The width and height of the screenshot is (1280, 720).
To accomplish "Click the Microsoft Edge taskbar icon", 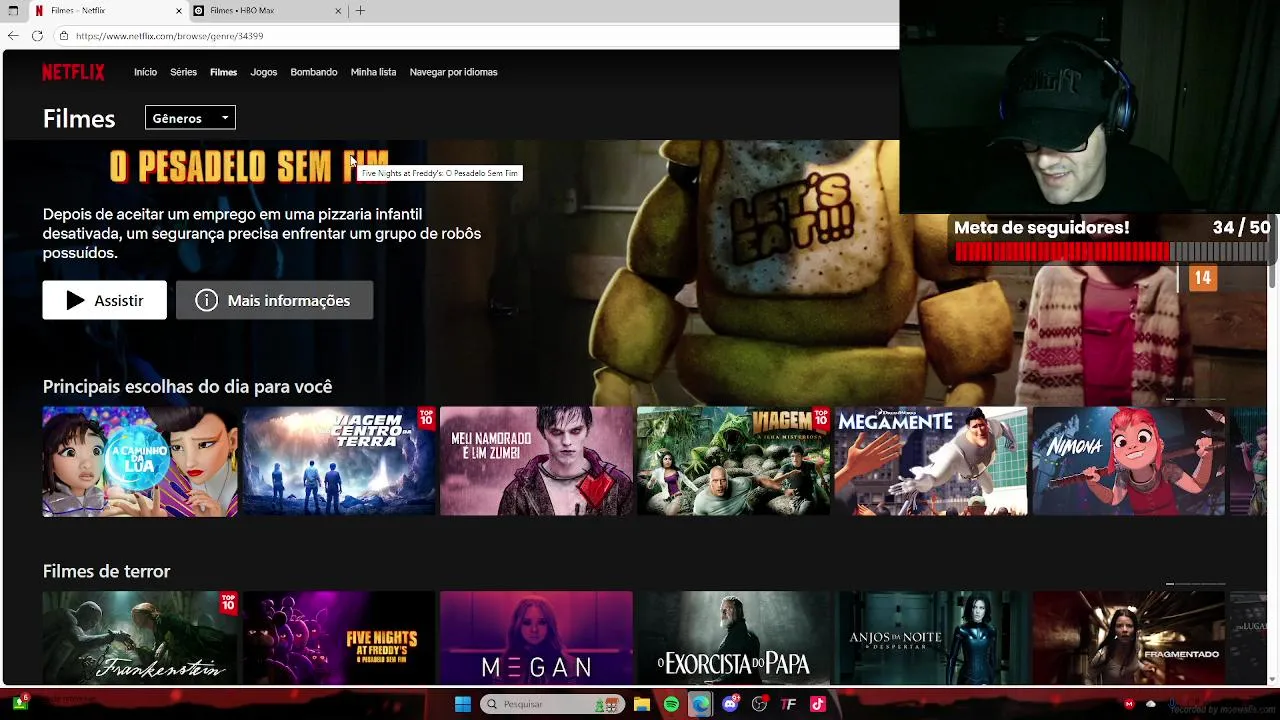I will pyautogui.click(x=700, y=704).
